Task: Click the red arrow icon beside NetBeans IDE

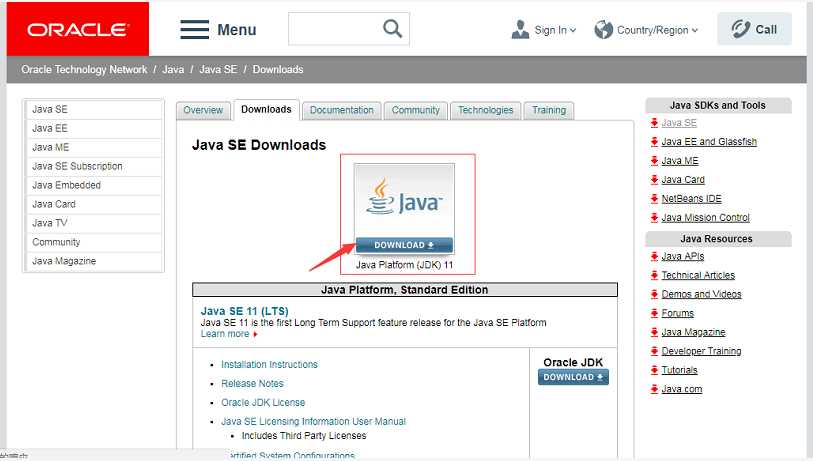Action: [654, 199]
